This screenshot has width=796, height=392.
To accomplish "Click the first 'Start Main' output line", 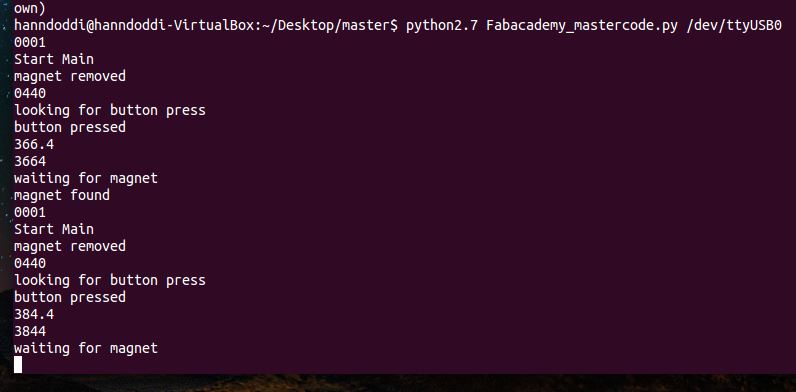I will click(x=54, y=59).
